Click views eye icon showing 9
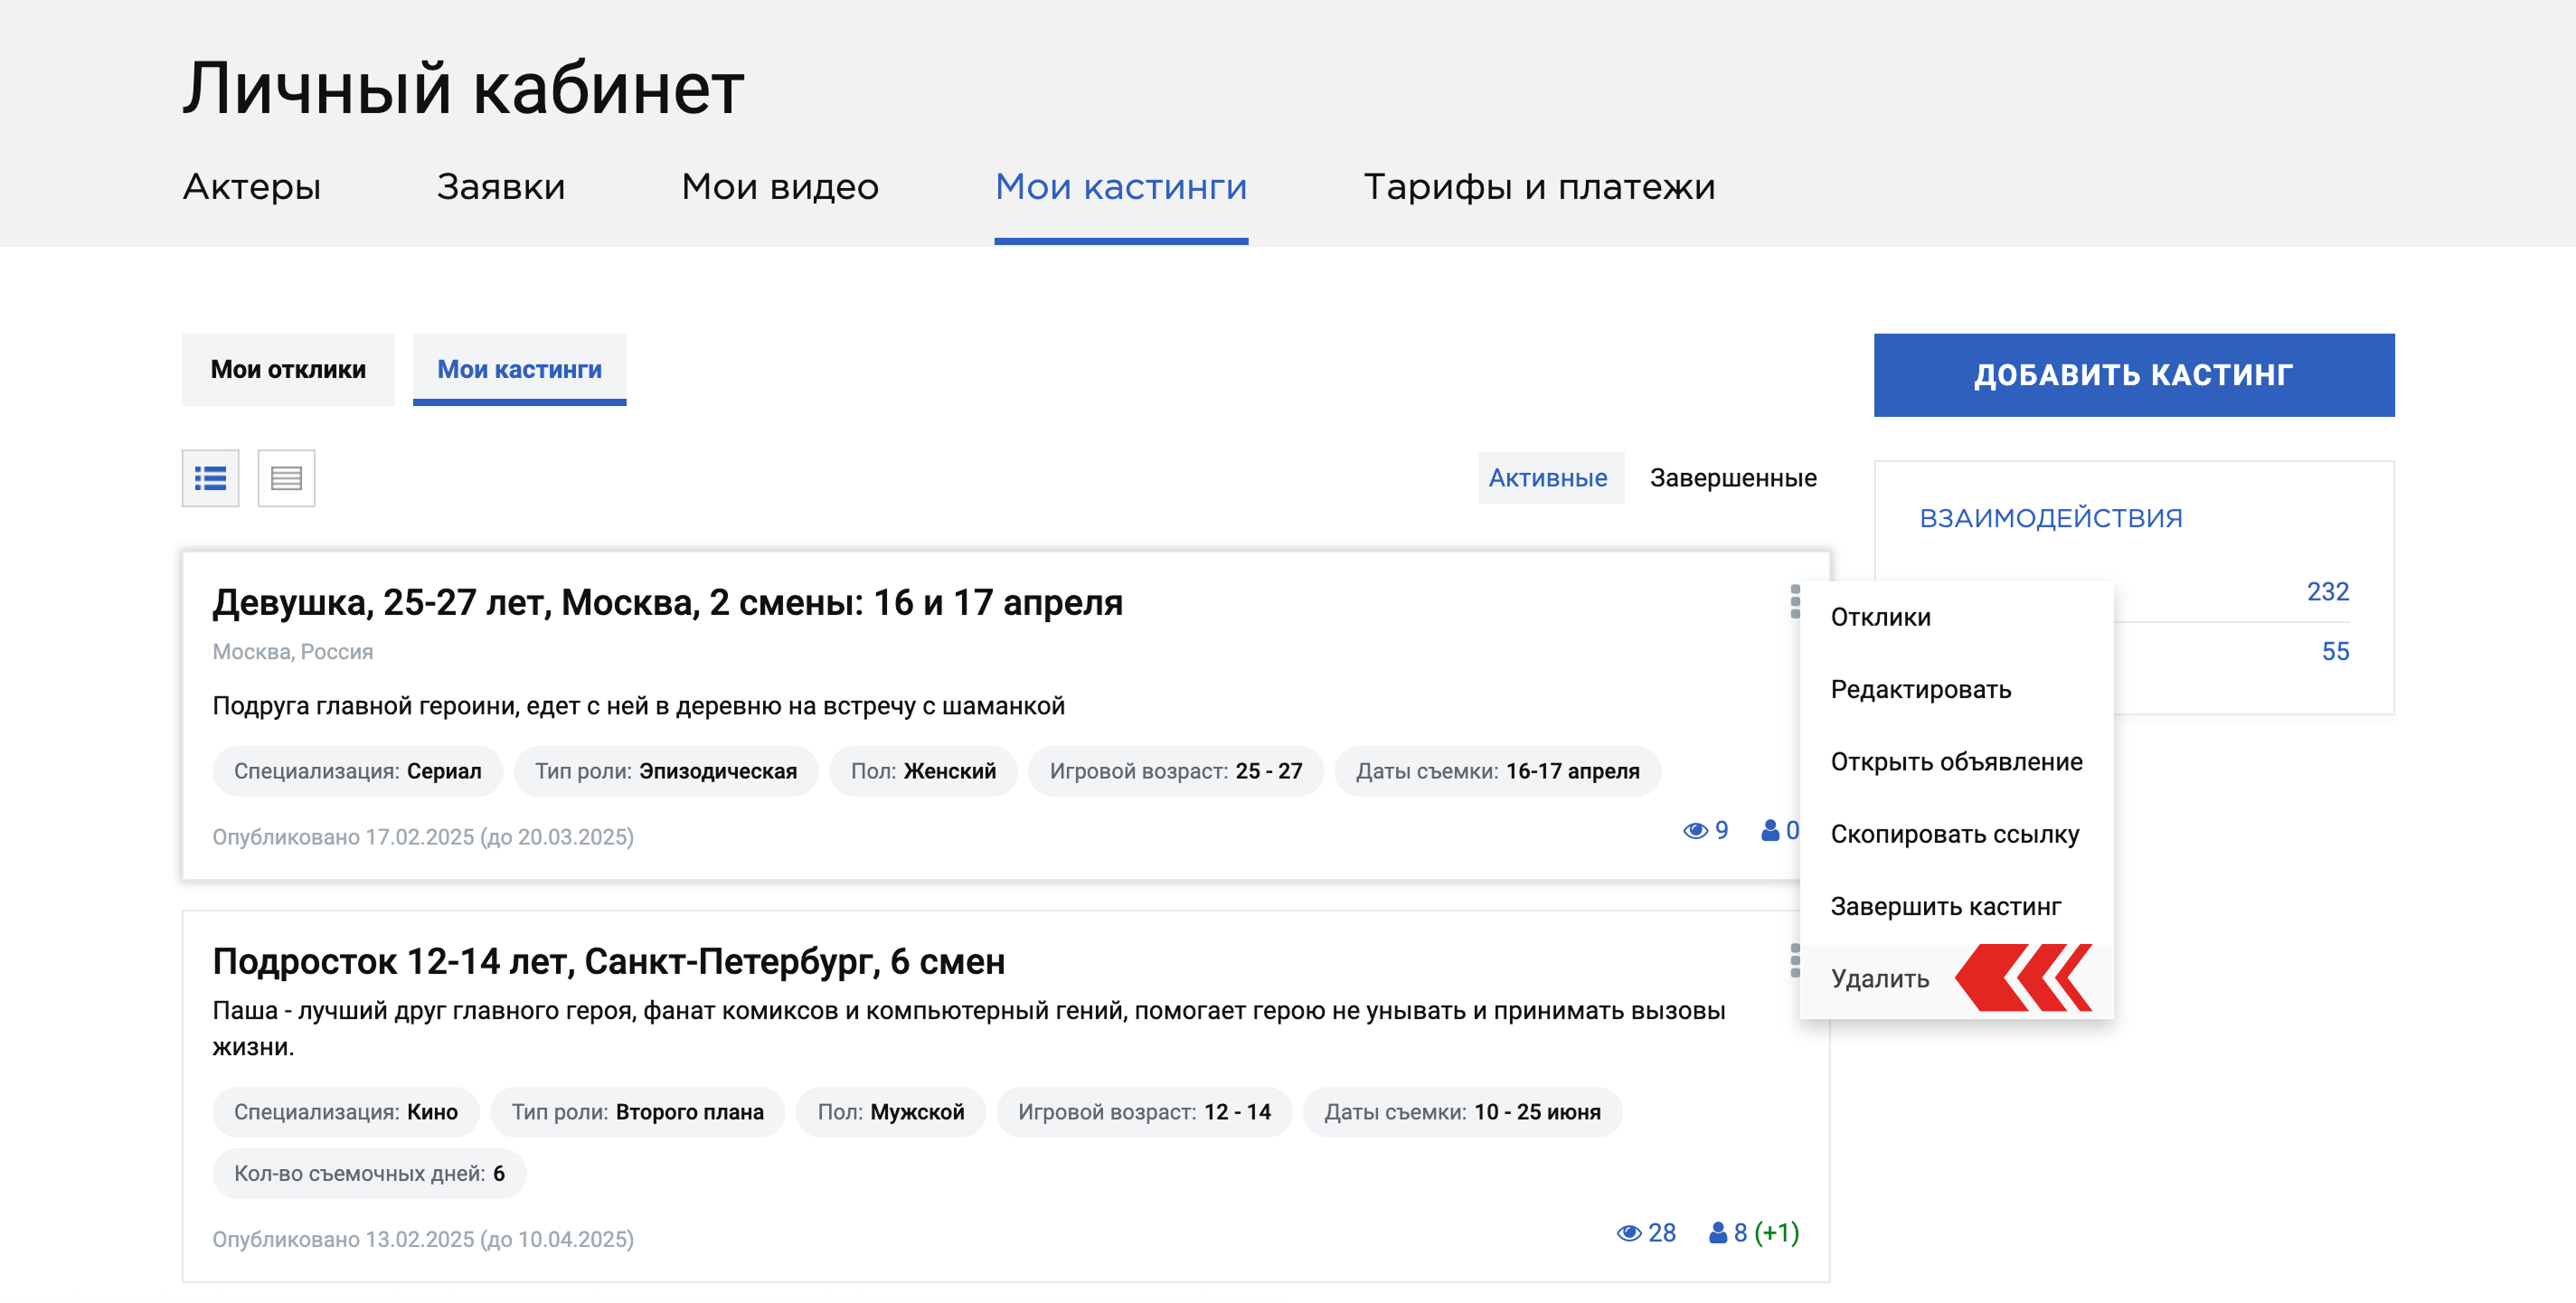The image size is (2576, 1303). point(1695,830)
